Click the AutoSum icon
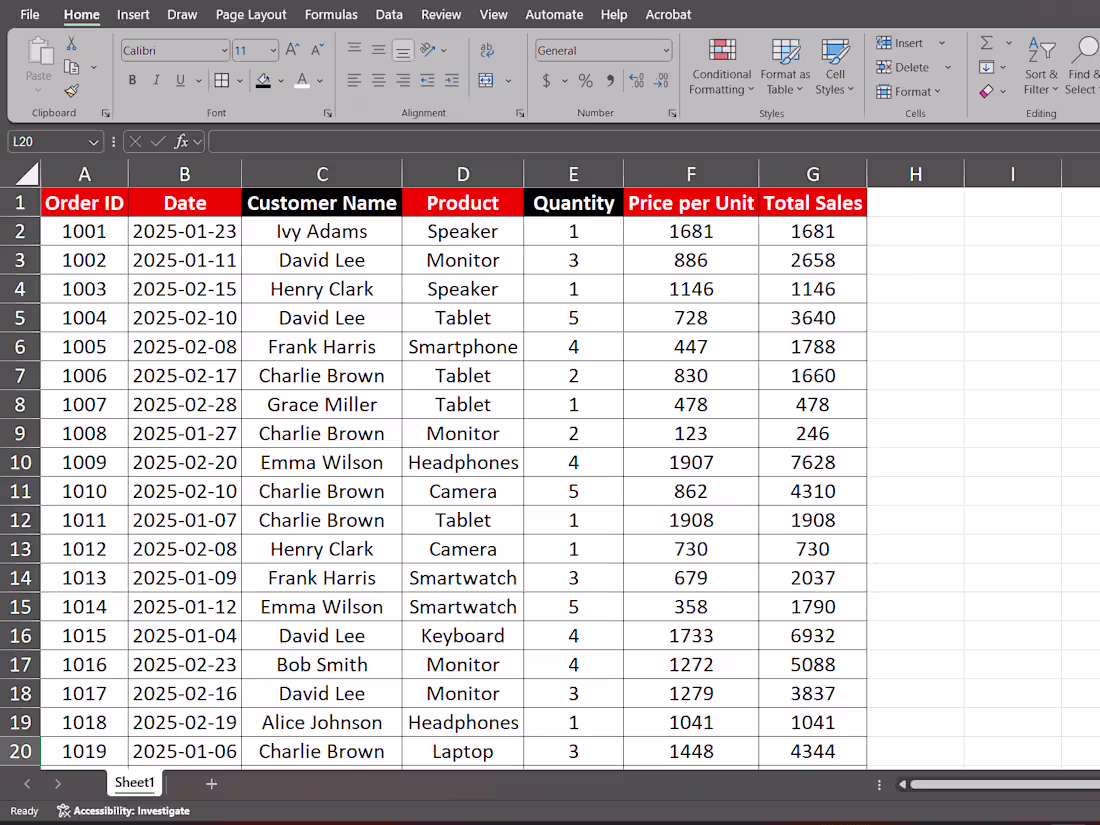 pos(988,43)
